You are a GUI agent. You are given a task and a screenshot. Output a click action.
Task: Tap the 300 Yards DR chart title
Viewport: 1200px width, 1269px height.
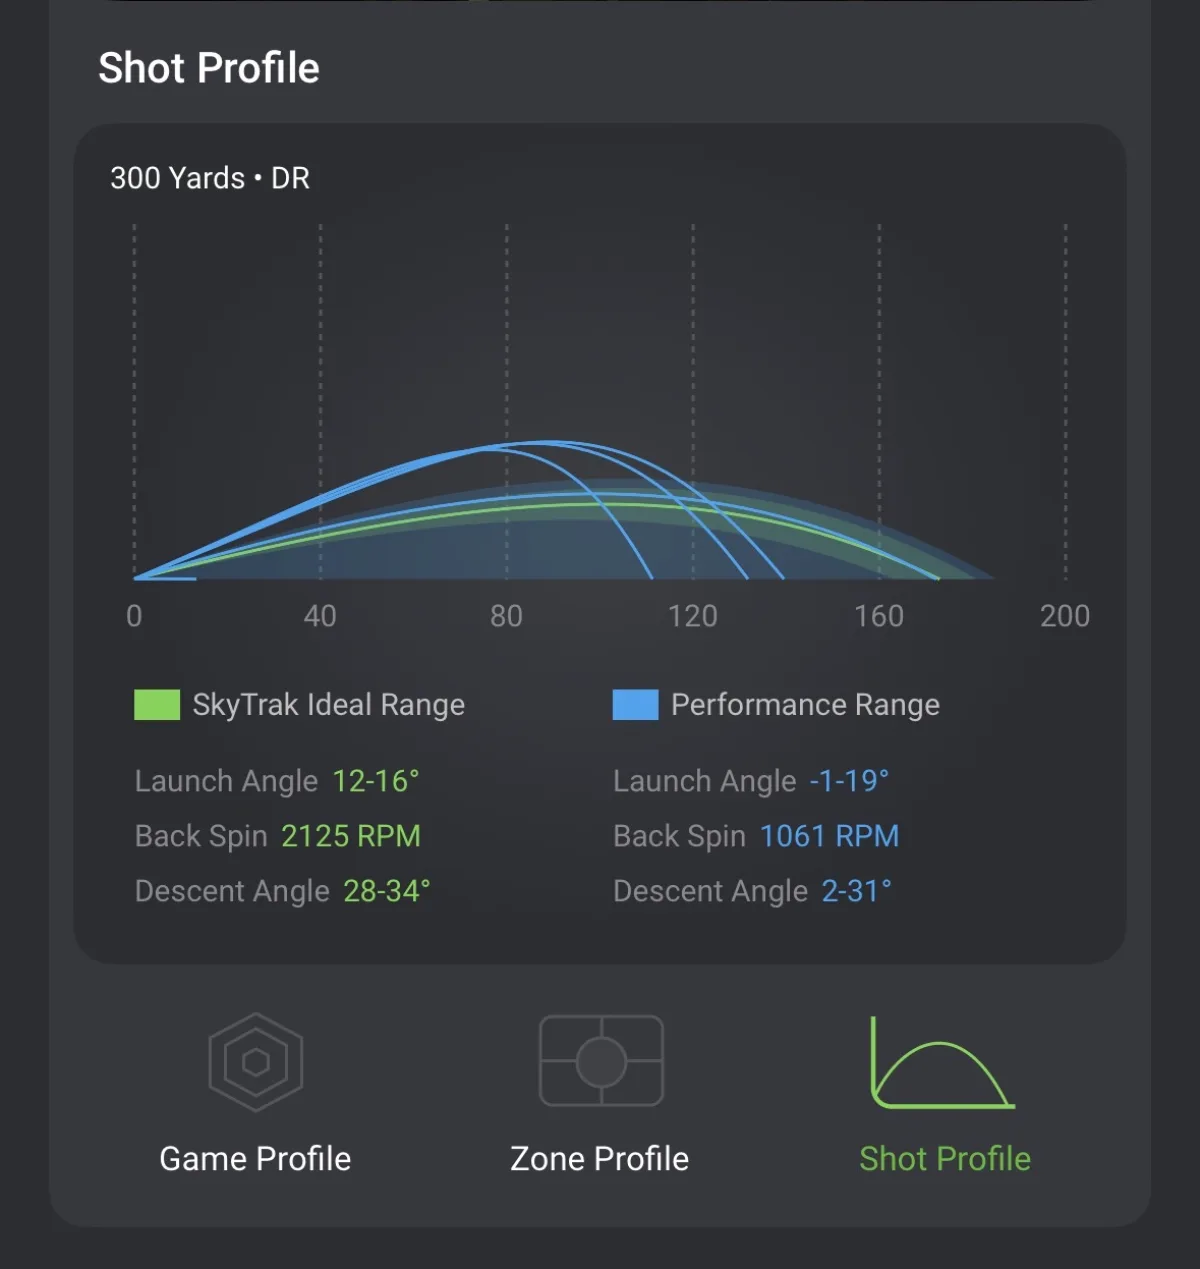210,178
